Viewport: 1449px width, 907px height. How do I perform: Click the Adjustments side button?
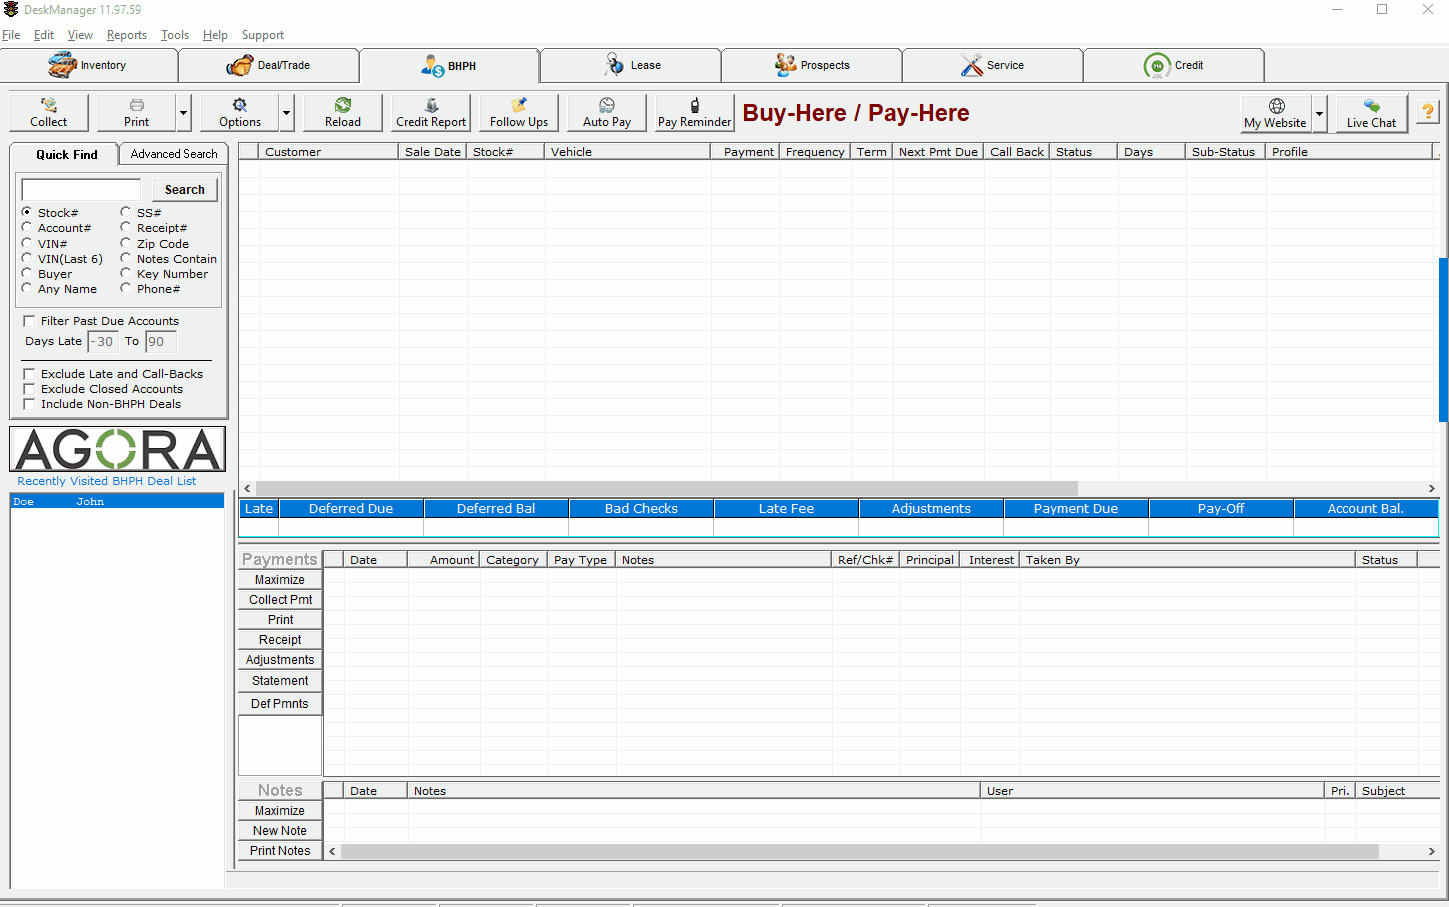280,660
